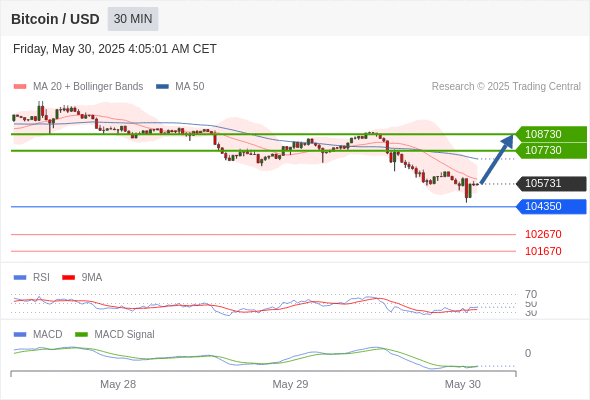Click the MA 20 Bollinger Bands legend swatch
The height and width of the screenshot is (400, 590).
point(20,87)
